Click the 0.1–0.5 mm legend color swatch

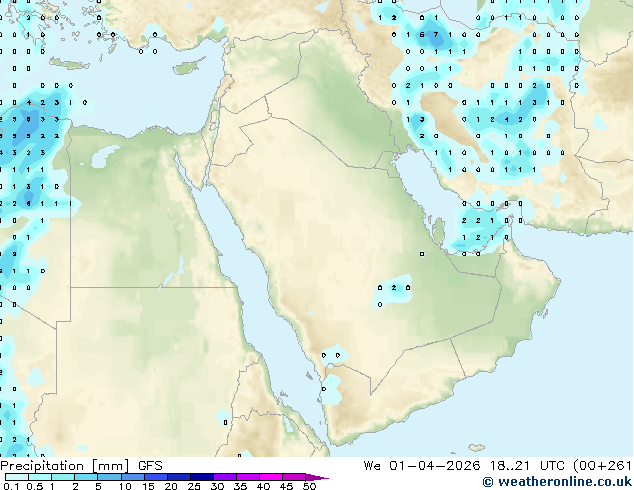coord(17,477)
